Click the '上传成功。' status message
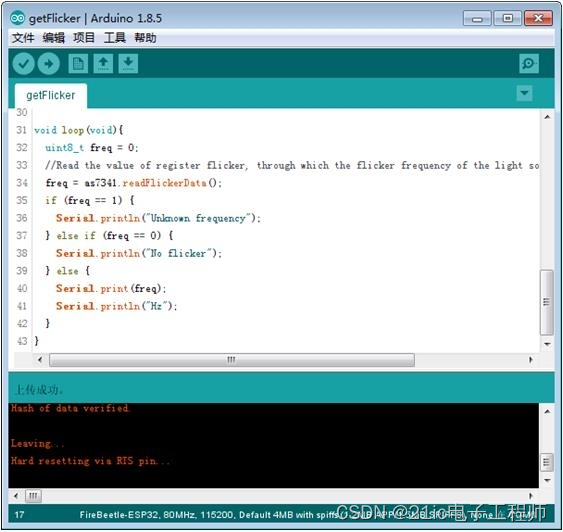 click(39, 390)
